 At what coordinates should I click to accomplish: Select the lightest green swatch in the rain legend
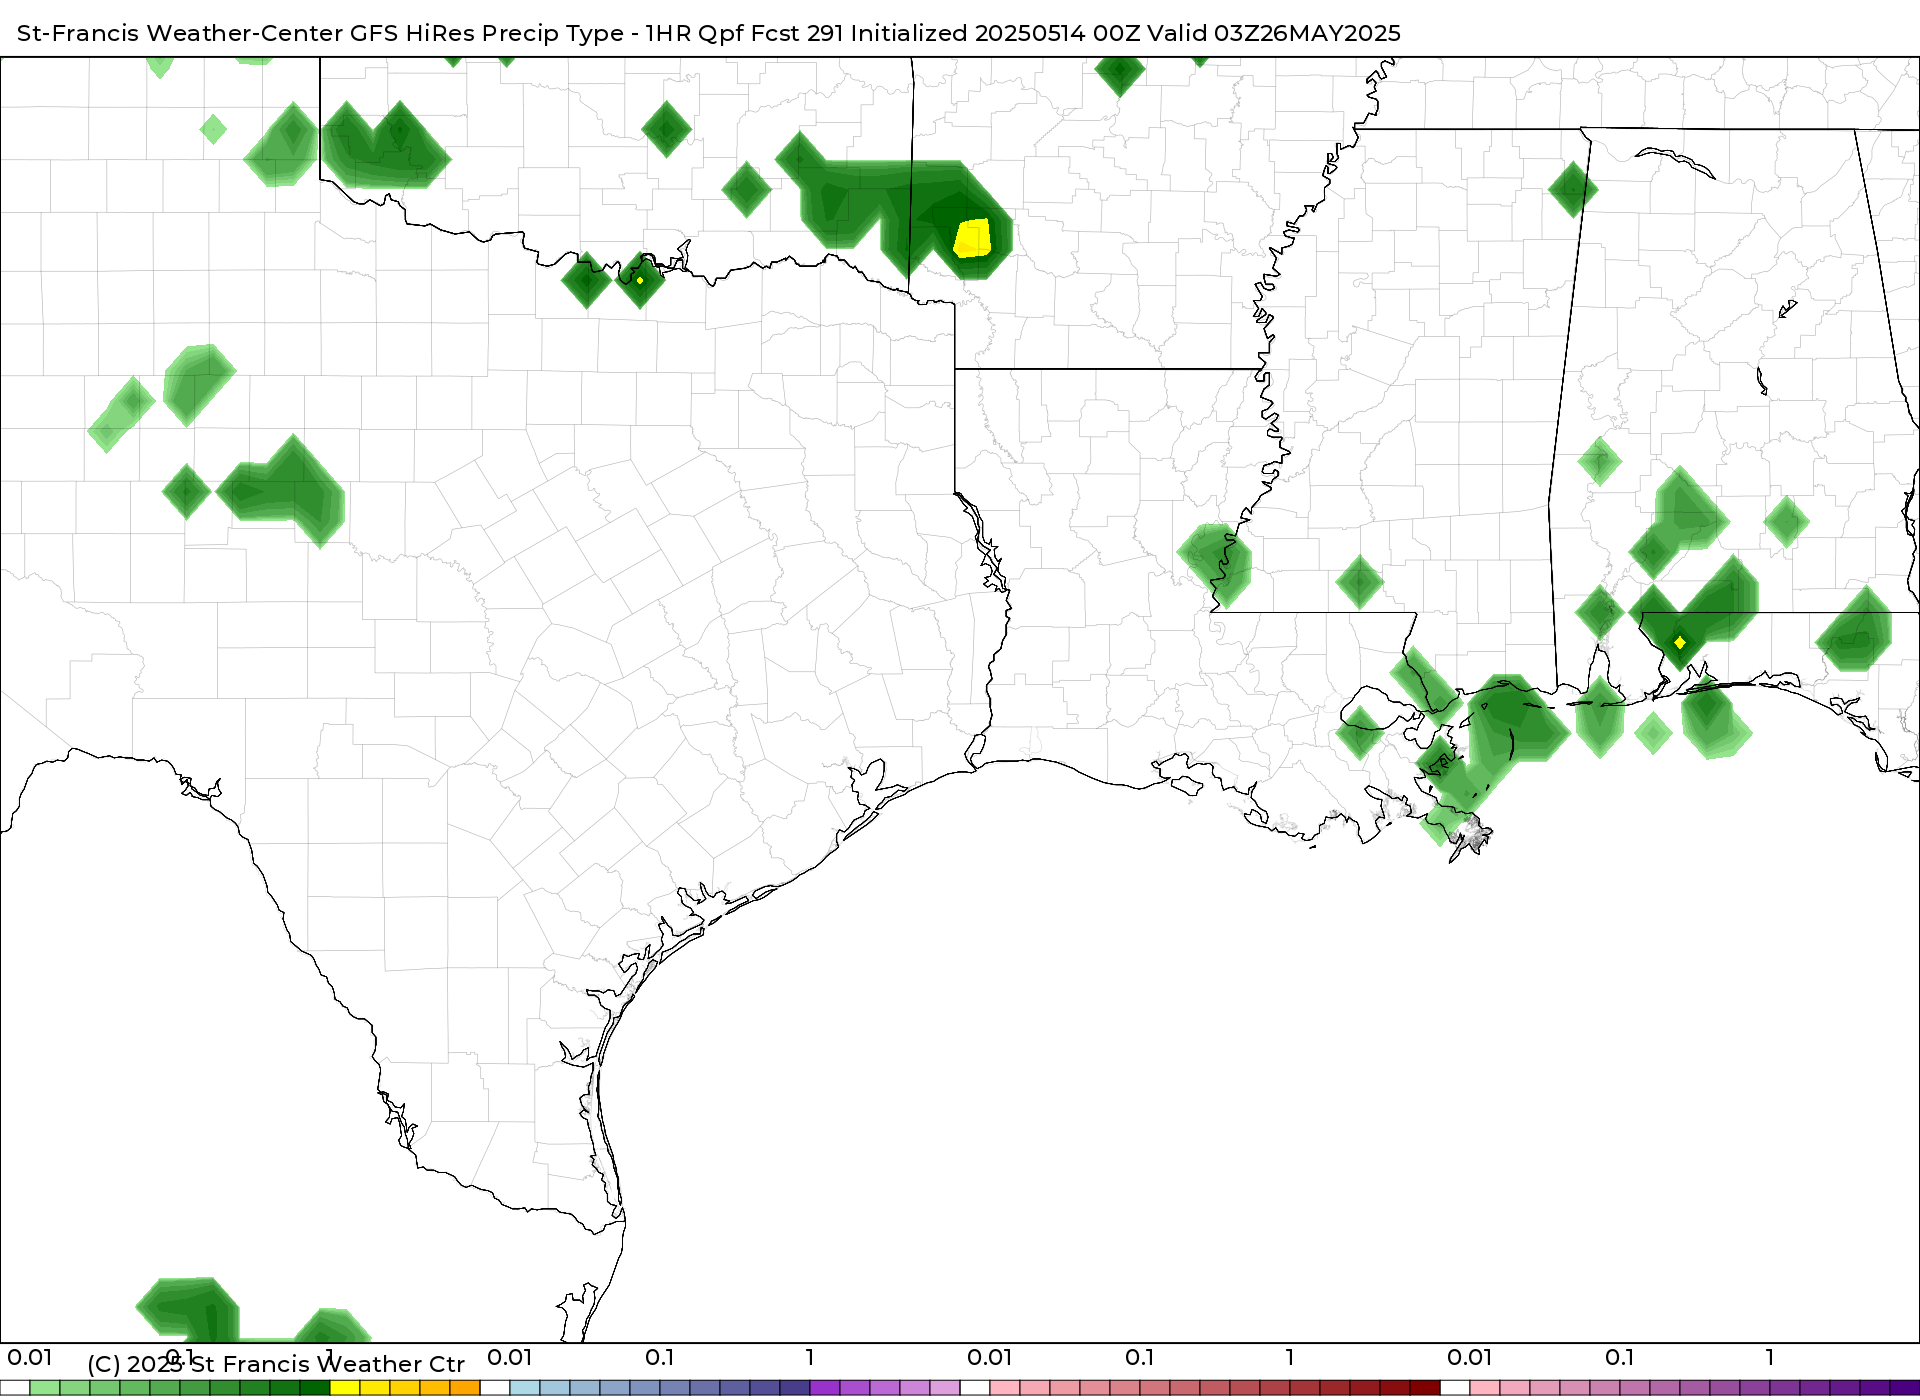pos(45,1388)
